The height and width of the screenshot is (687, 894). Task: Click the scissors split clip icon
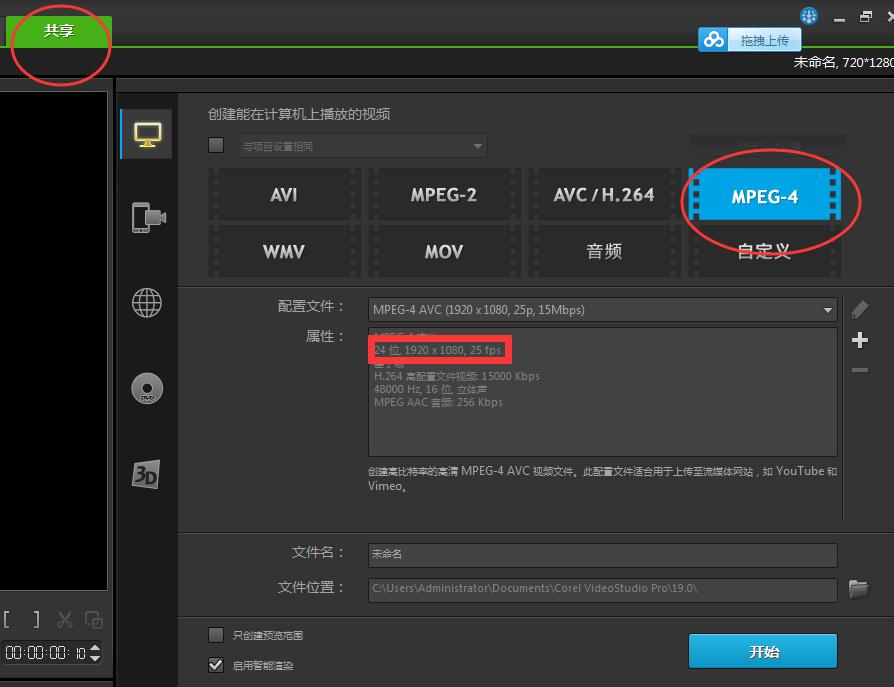pyautogui.click(x=64, y=620)
